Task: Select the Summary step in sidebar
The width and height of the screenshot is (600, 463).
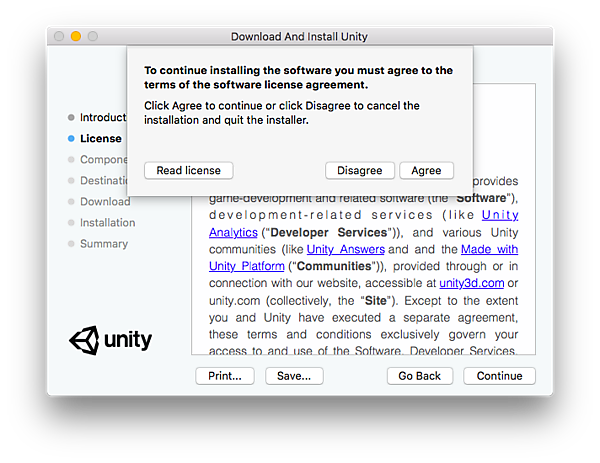Action: pyautogui.click(x=104, y=244)
